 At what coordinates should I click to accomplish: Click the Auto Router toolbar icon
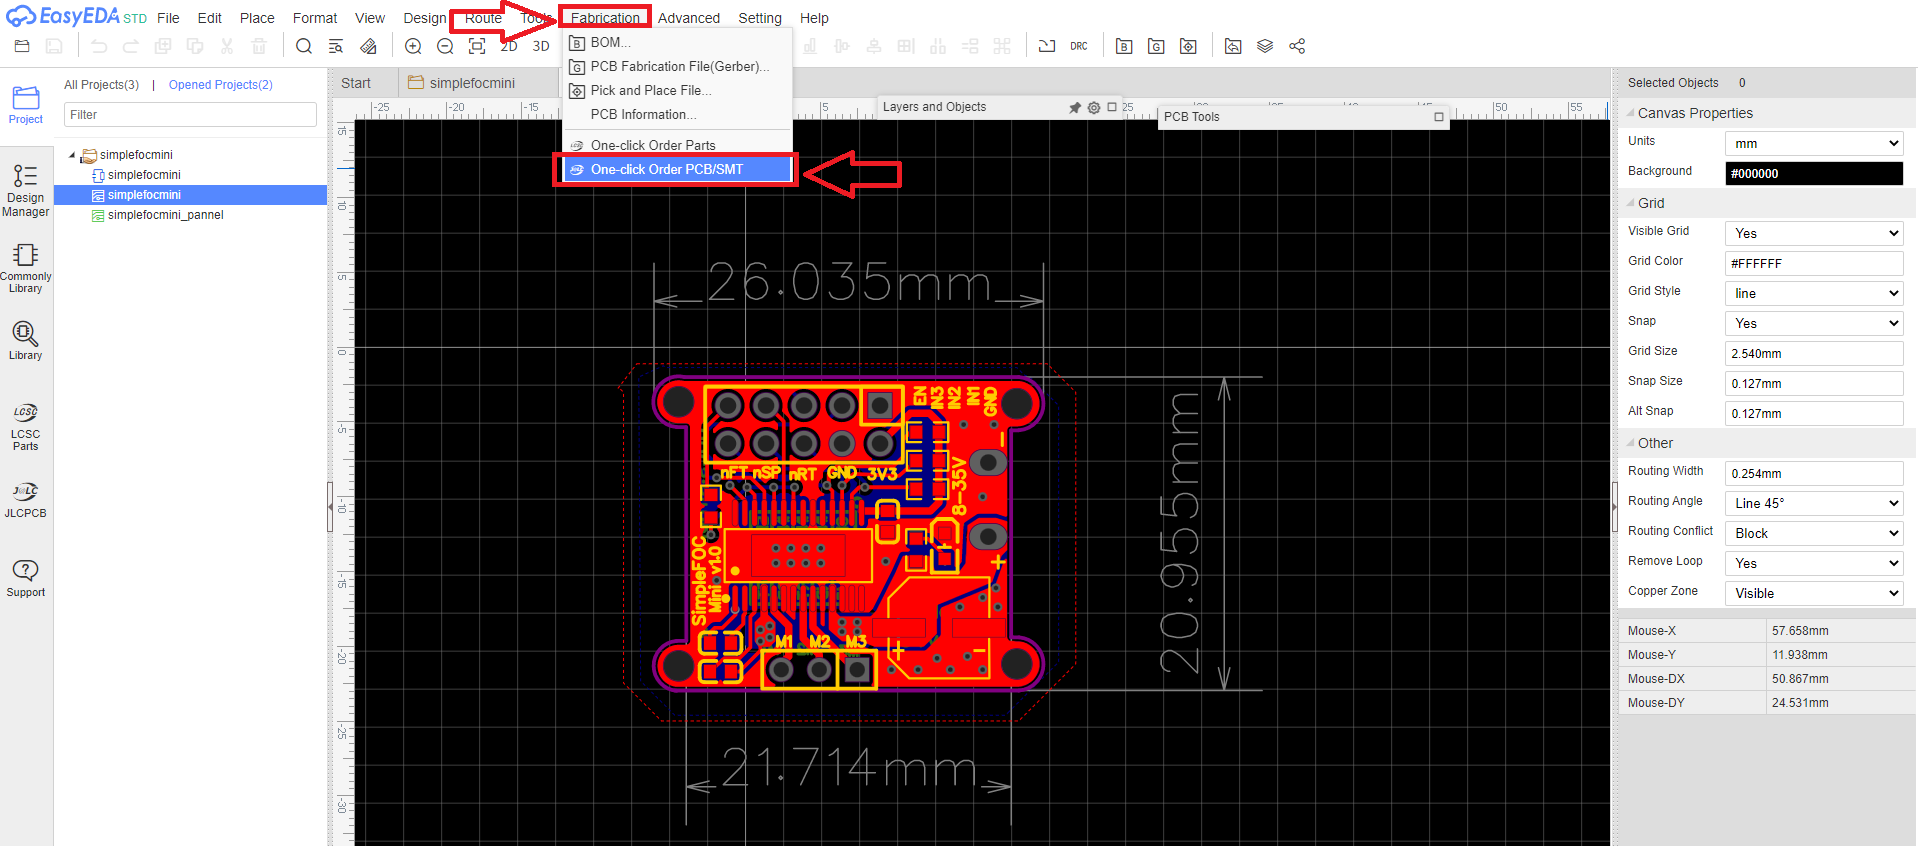coord(1047,46)
